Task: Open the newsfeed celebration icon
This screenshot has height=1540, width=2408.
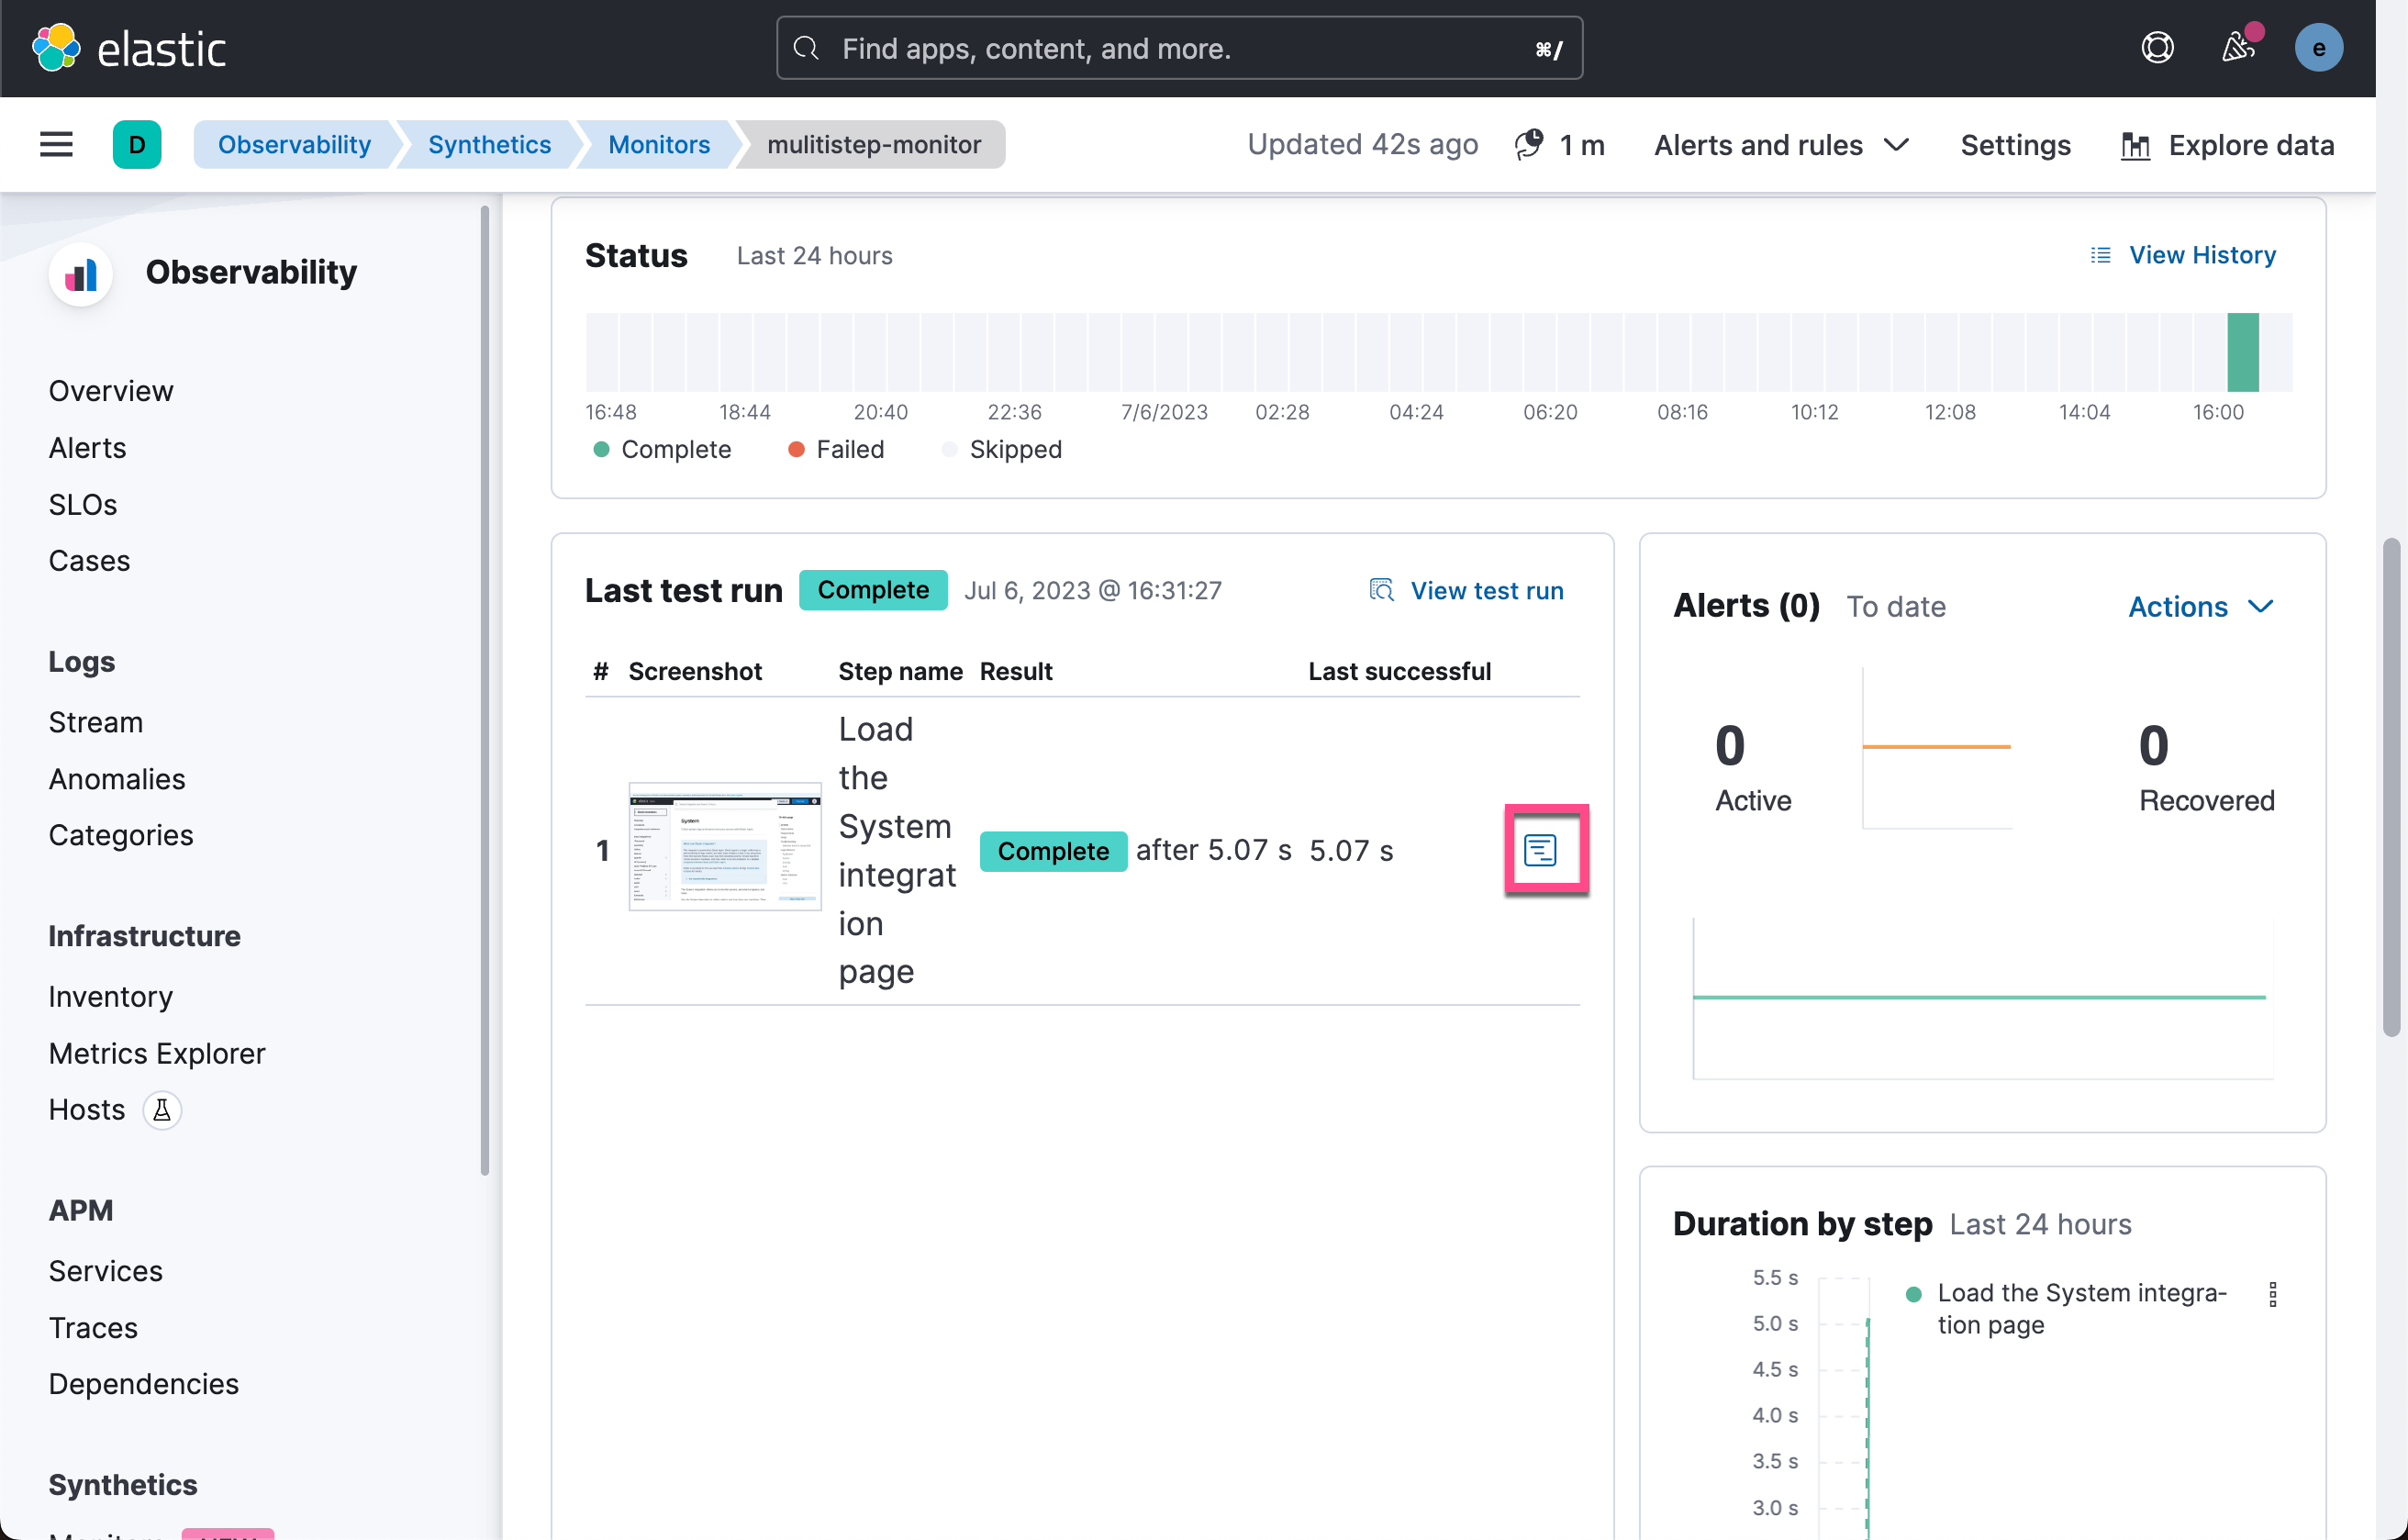Action: (x=2238, y=48)
